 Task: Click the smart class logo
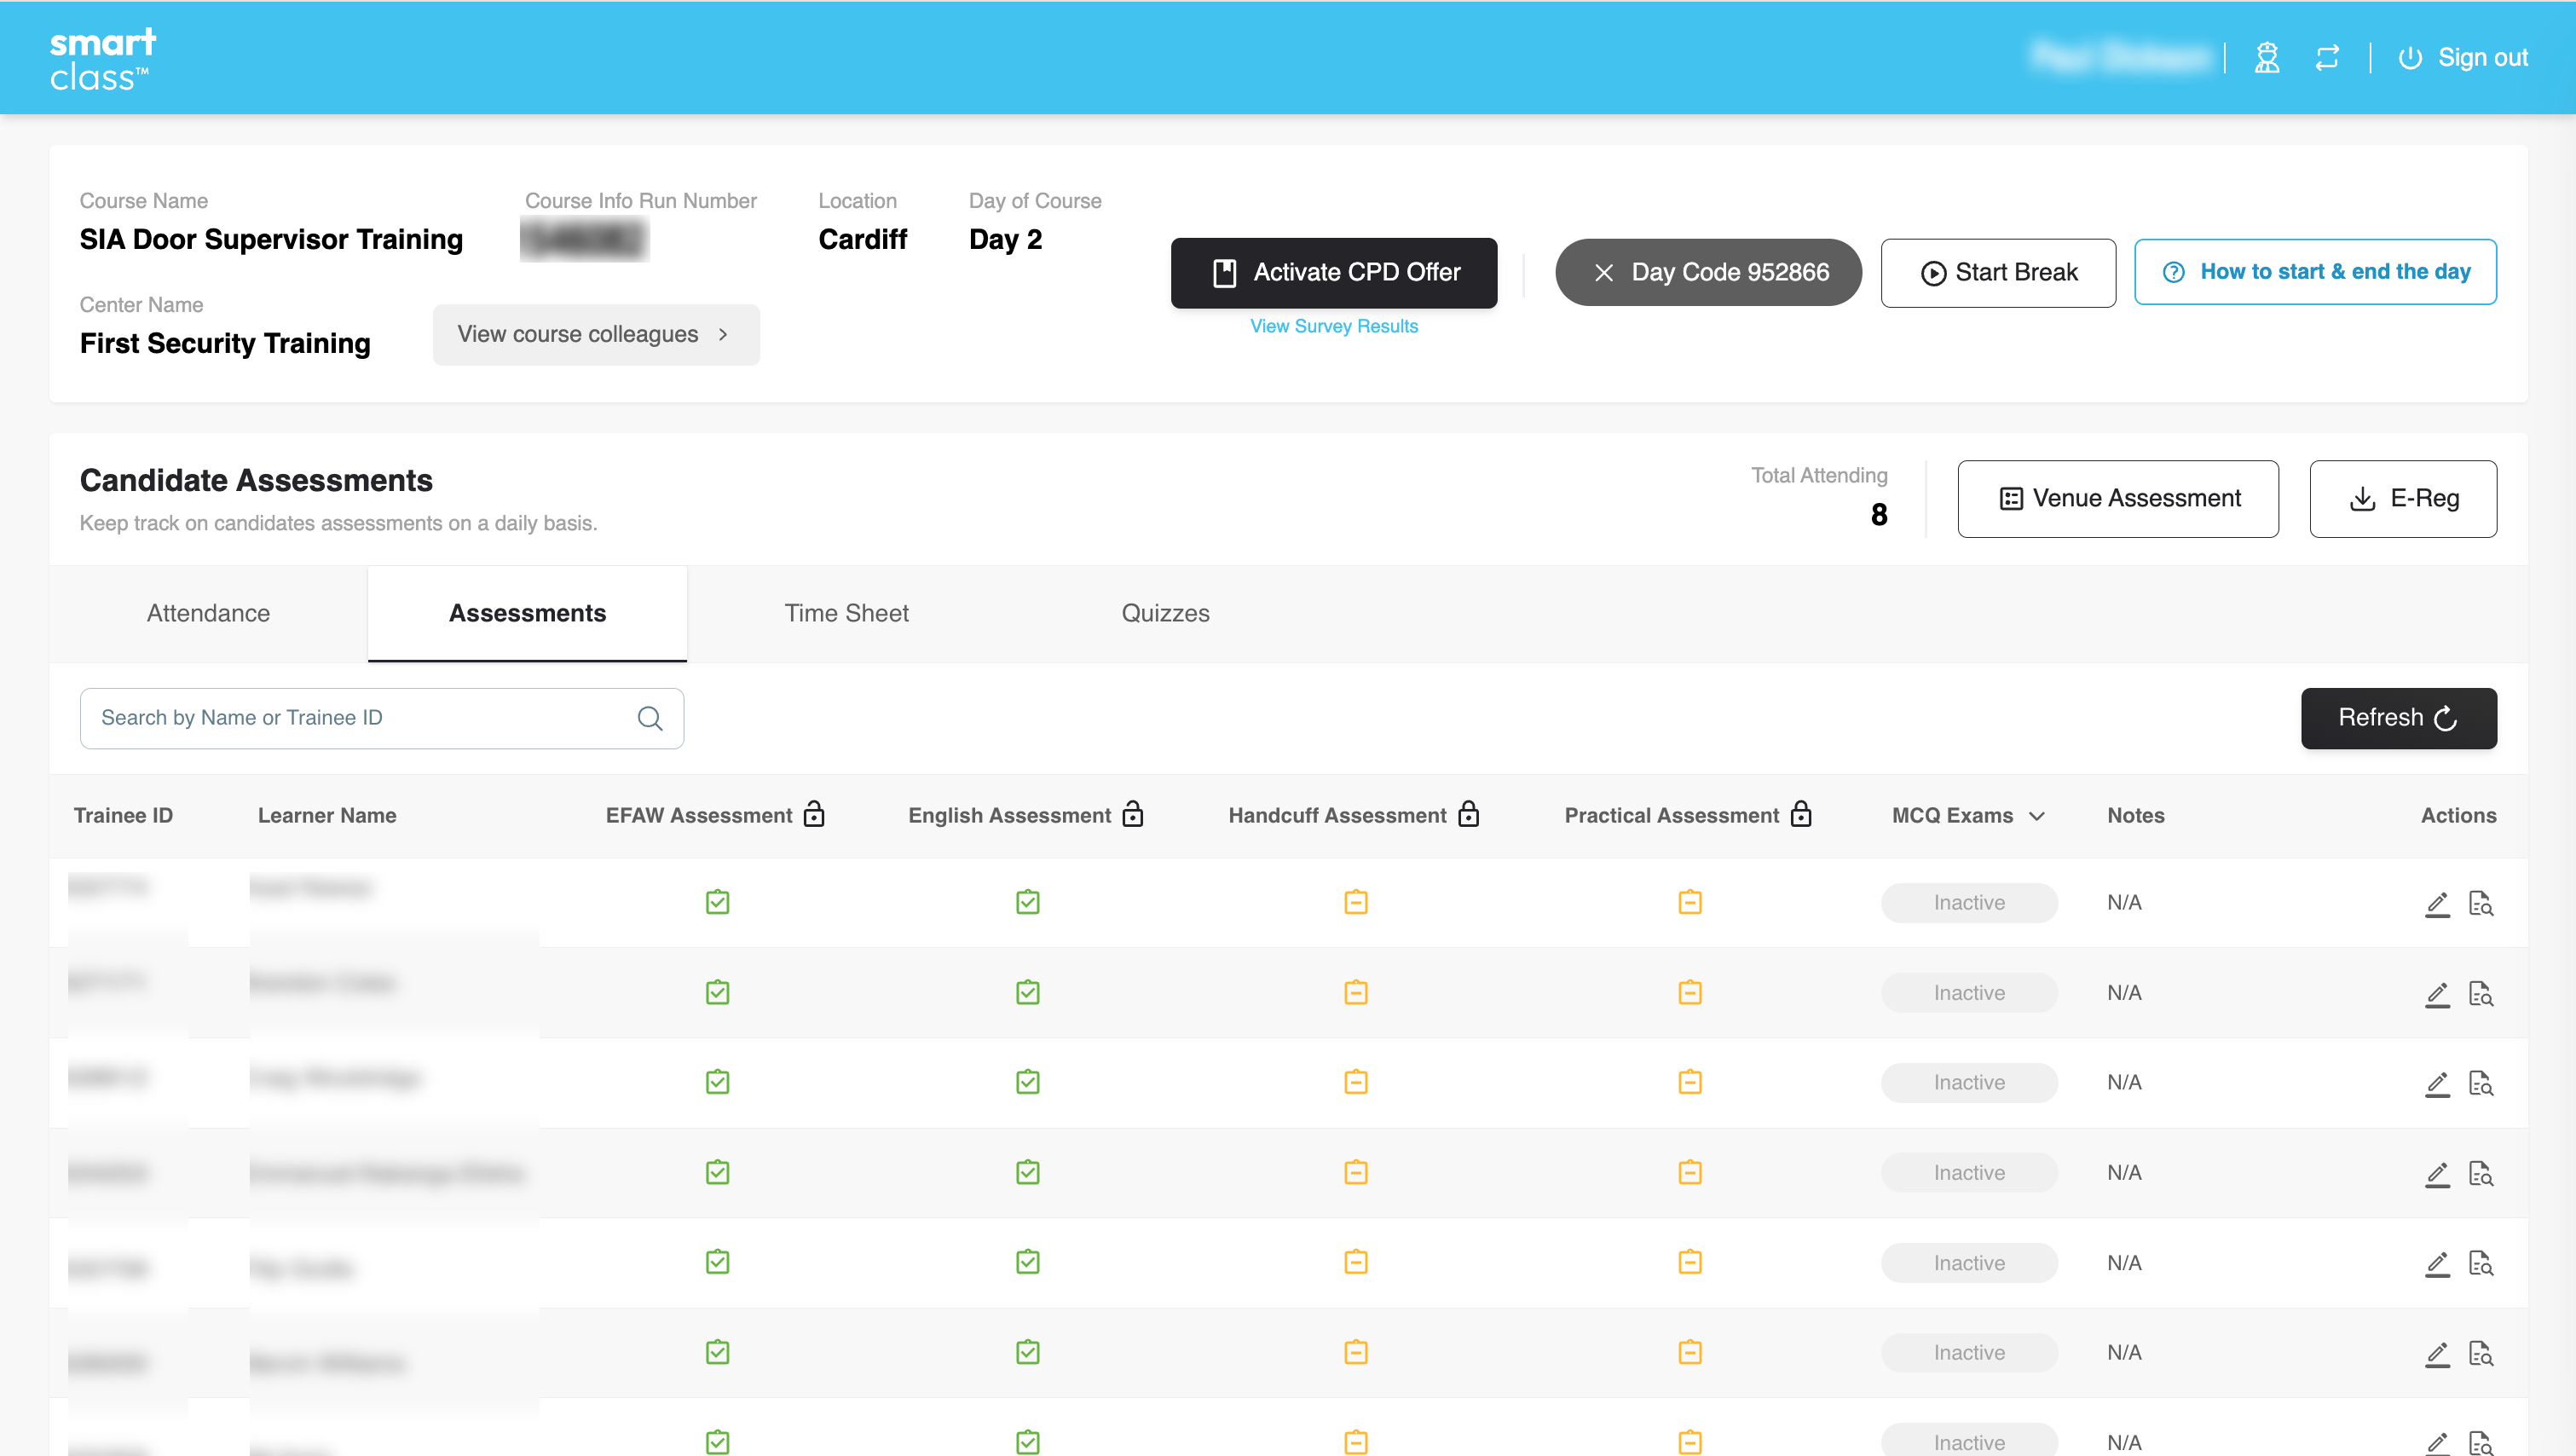[x=102, y=59]
